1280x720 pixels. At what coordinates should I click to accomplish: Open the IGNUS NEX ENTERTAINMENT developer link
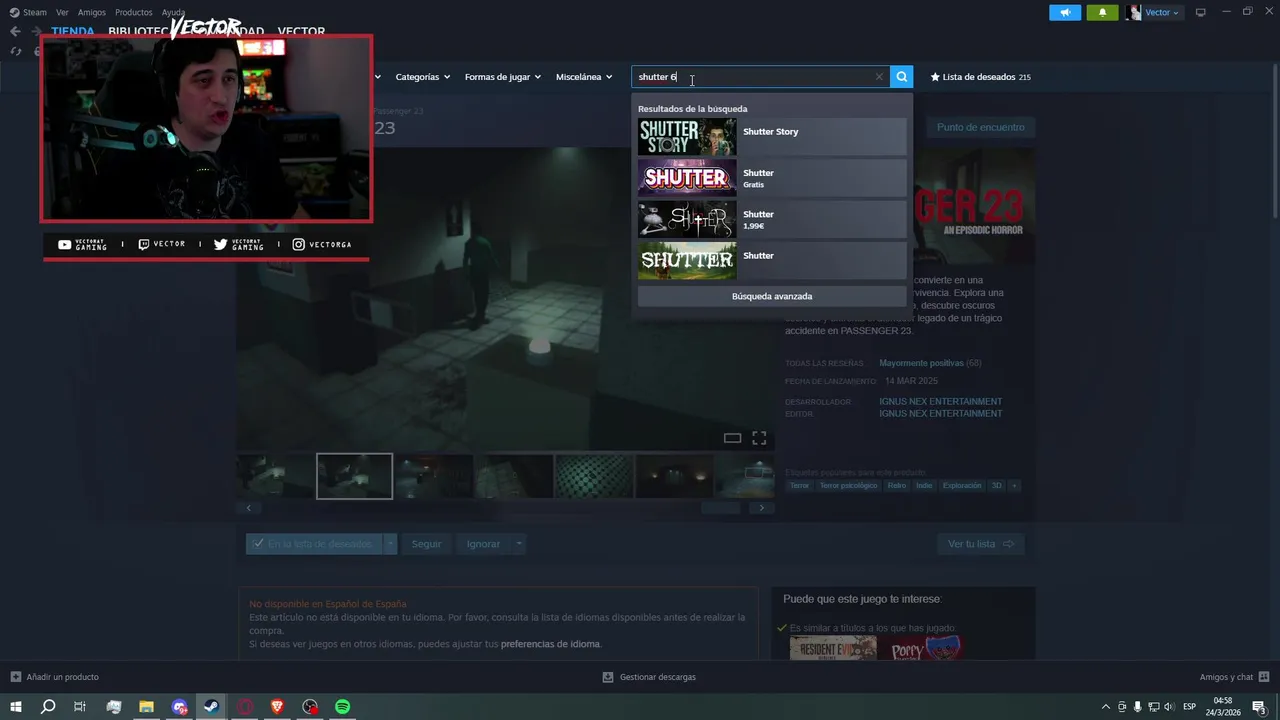click(x=940, y=402)
